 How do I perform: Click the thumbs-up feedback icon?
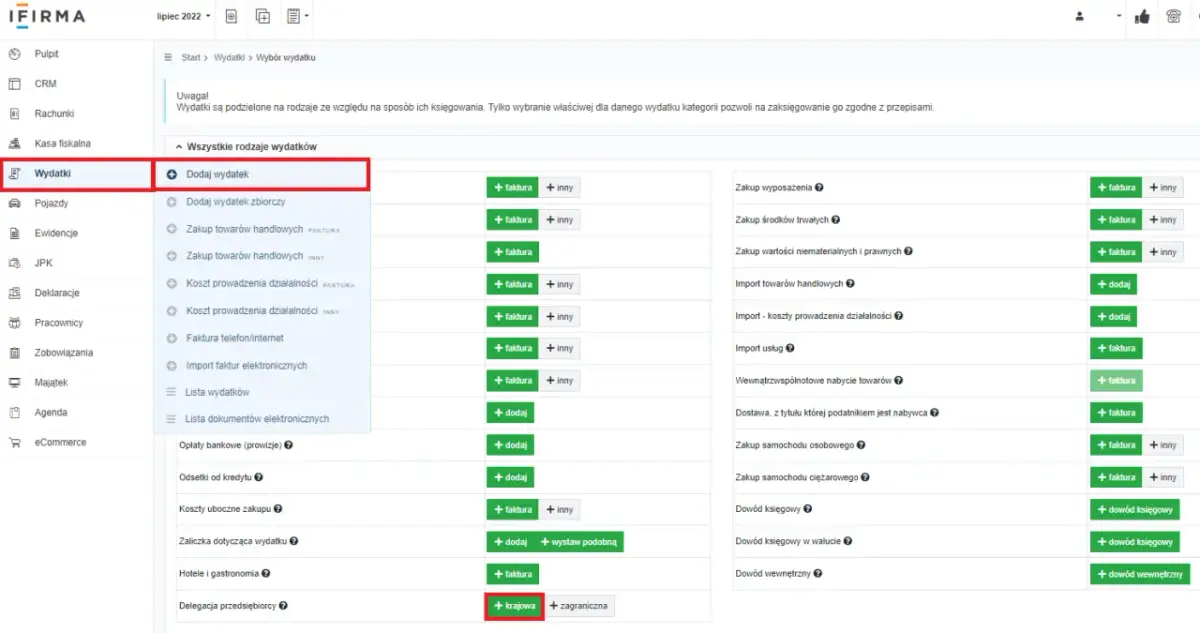1142,17
